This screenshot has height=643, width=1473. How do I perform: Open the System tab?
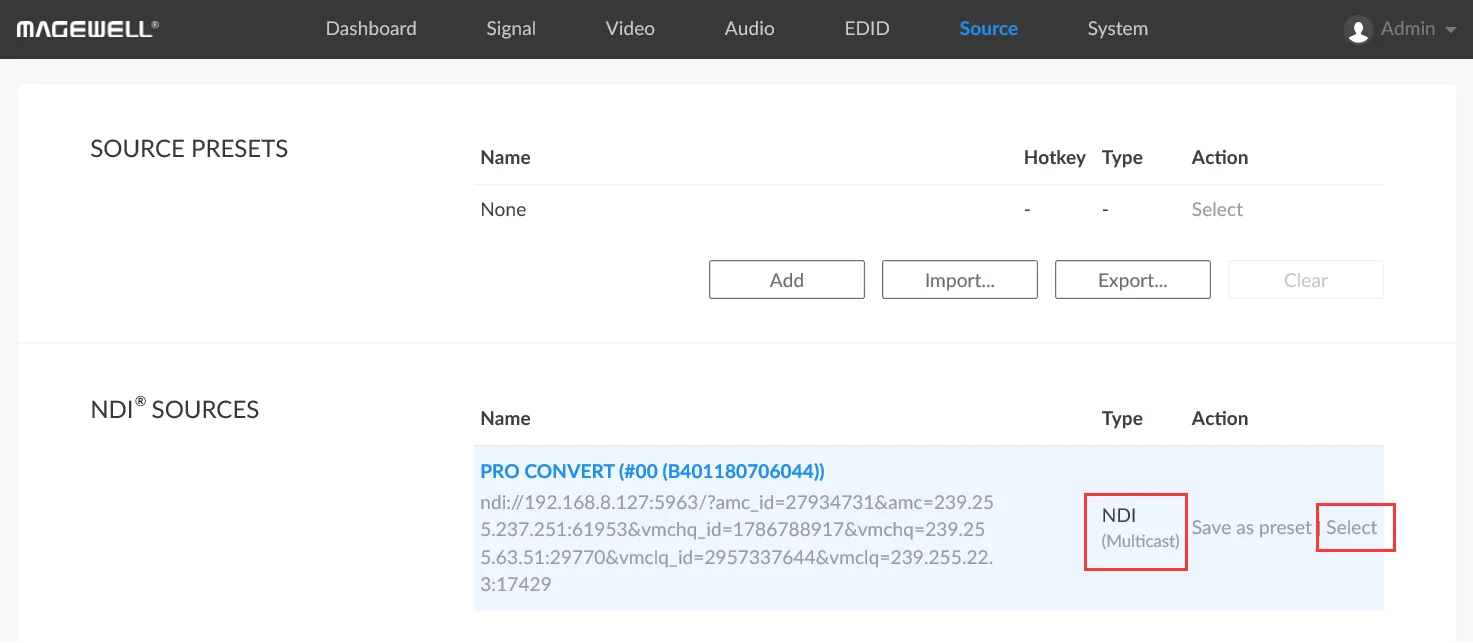[1118, 29]
